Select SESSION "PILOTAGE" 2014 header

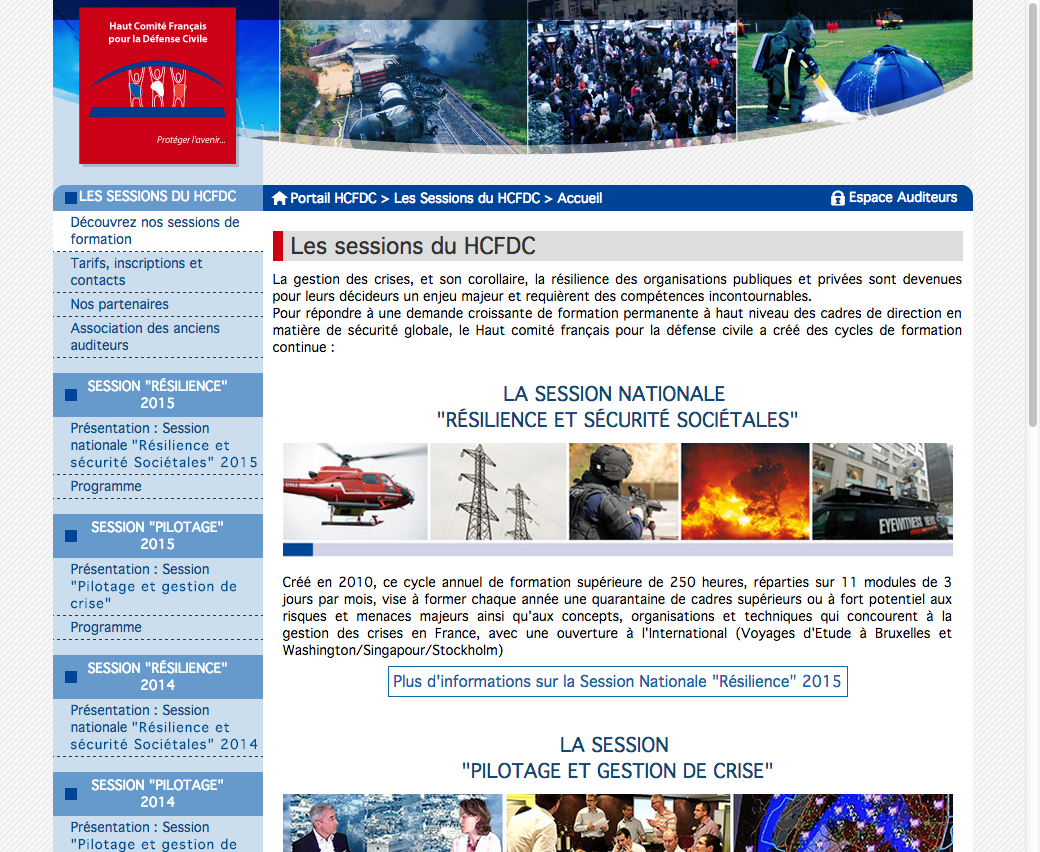(158, 794)
